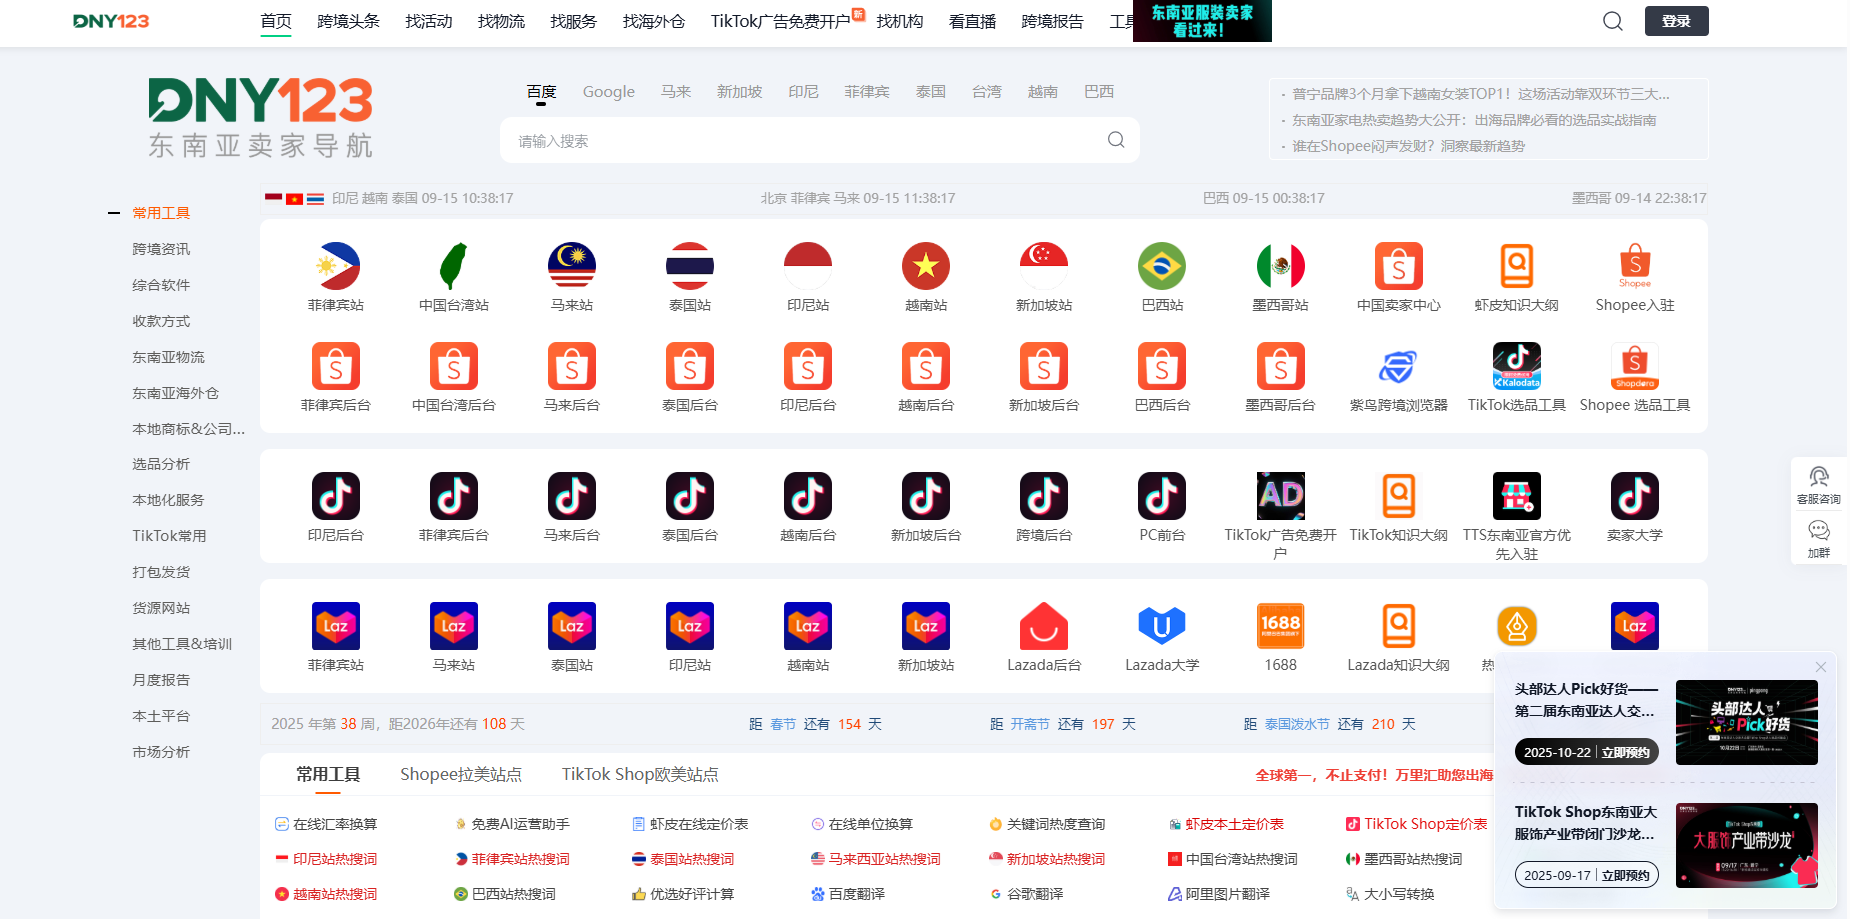
Task: Open the Shopee入驻 icon
Action: click(1635, 266)
